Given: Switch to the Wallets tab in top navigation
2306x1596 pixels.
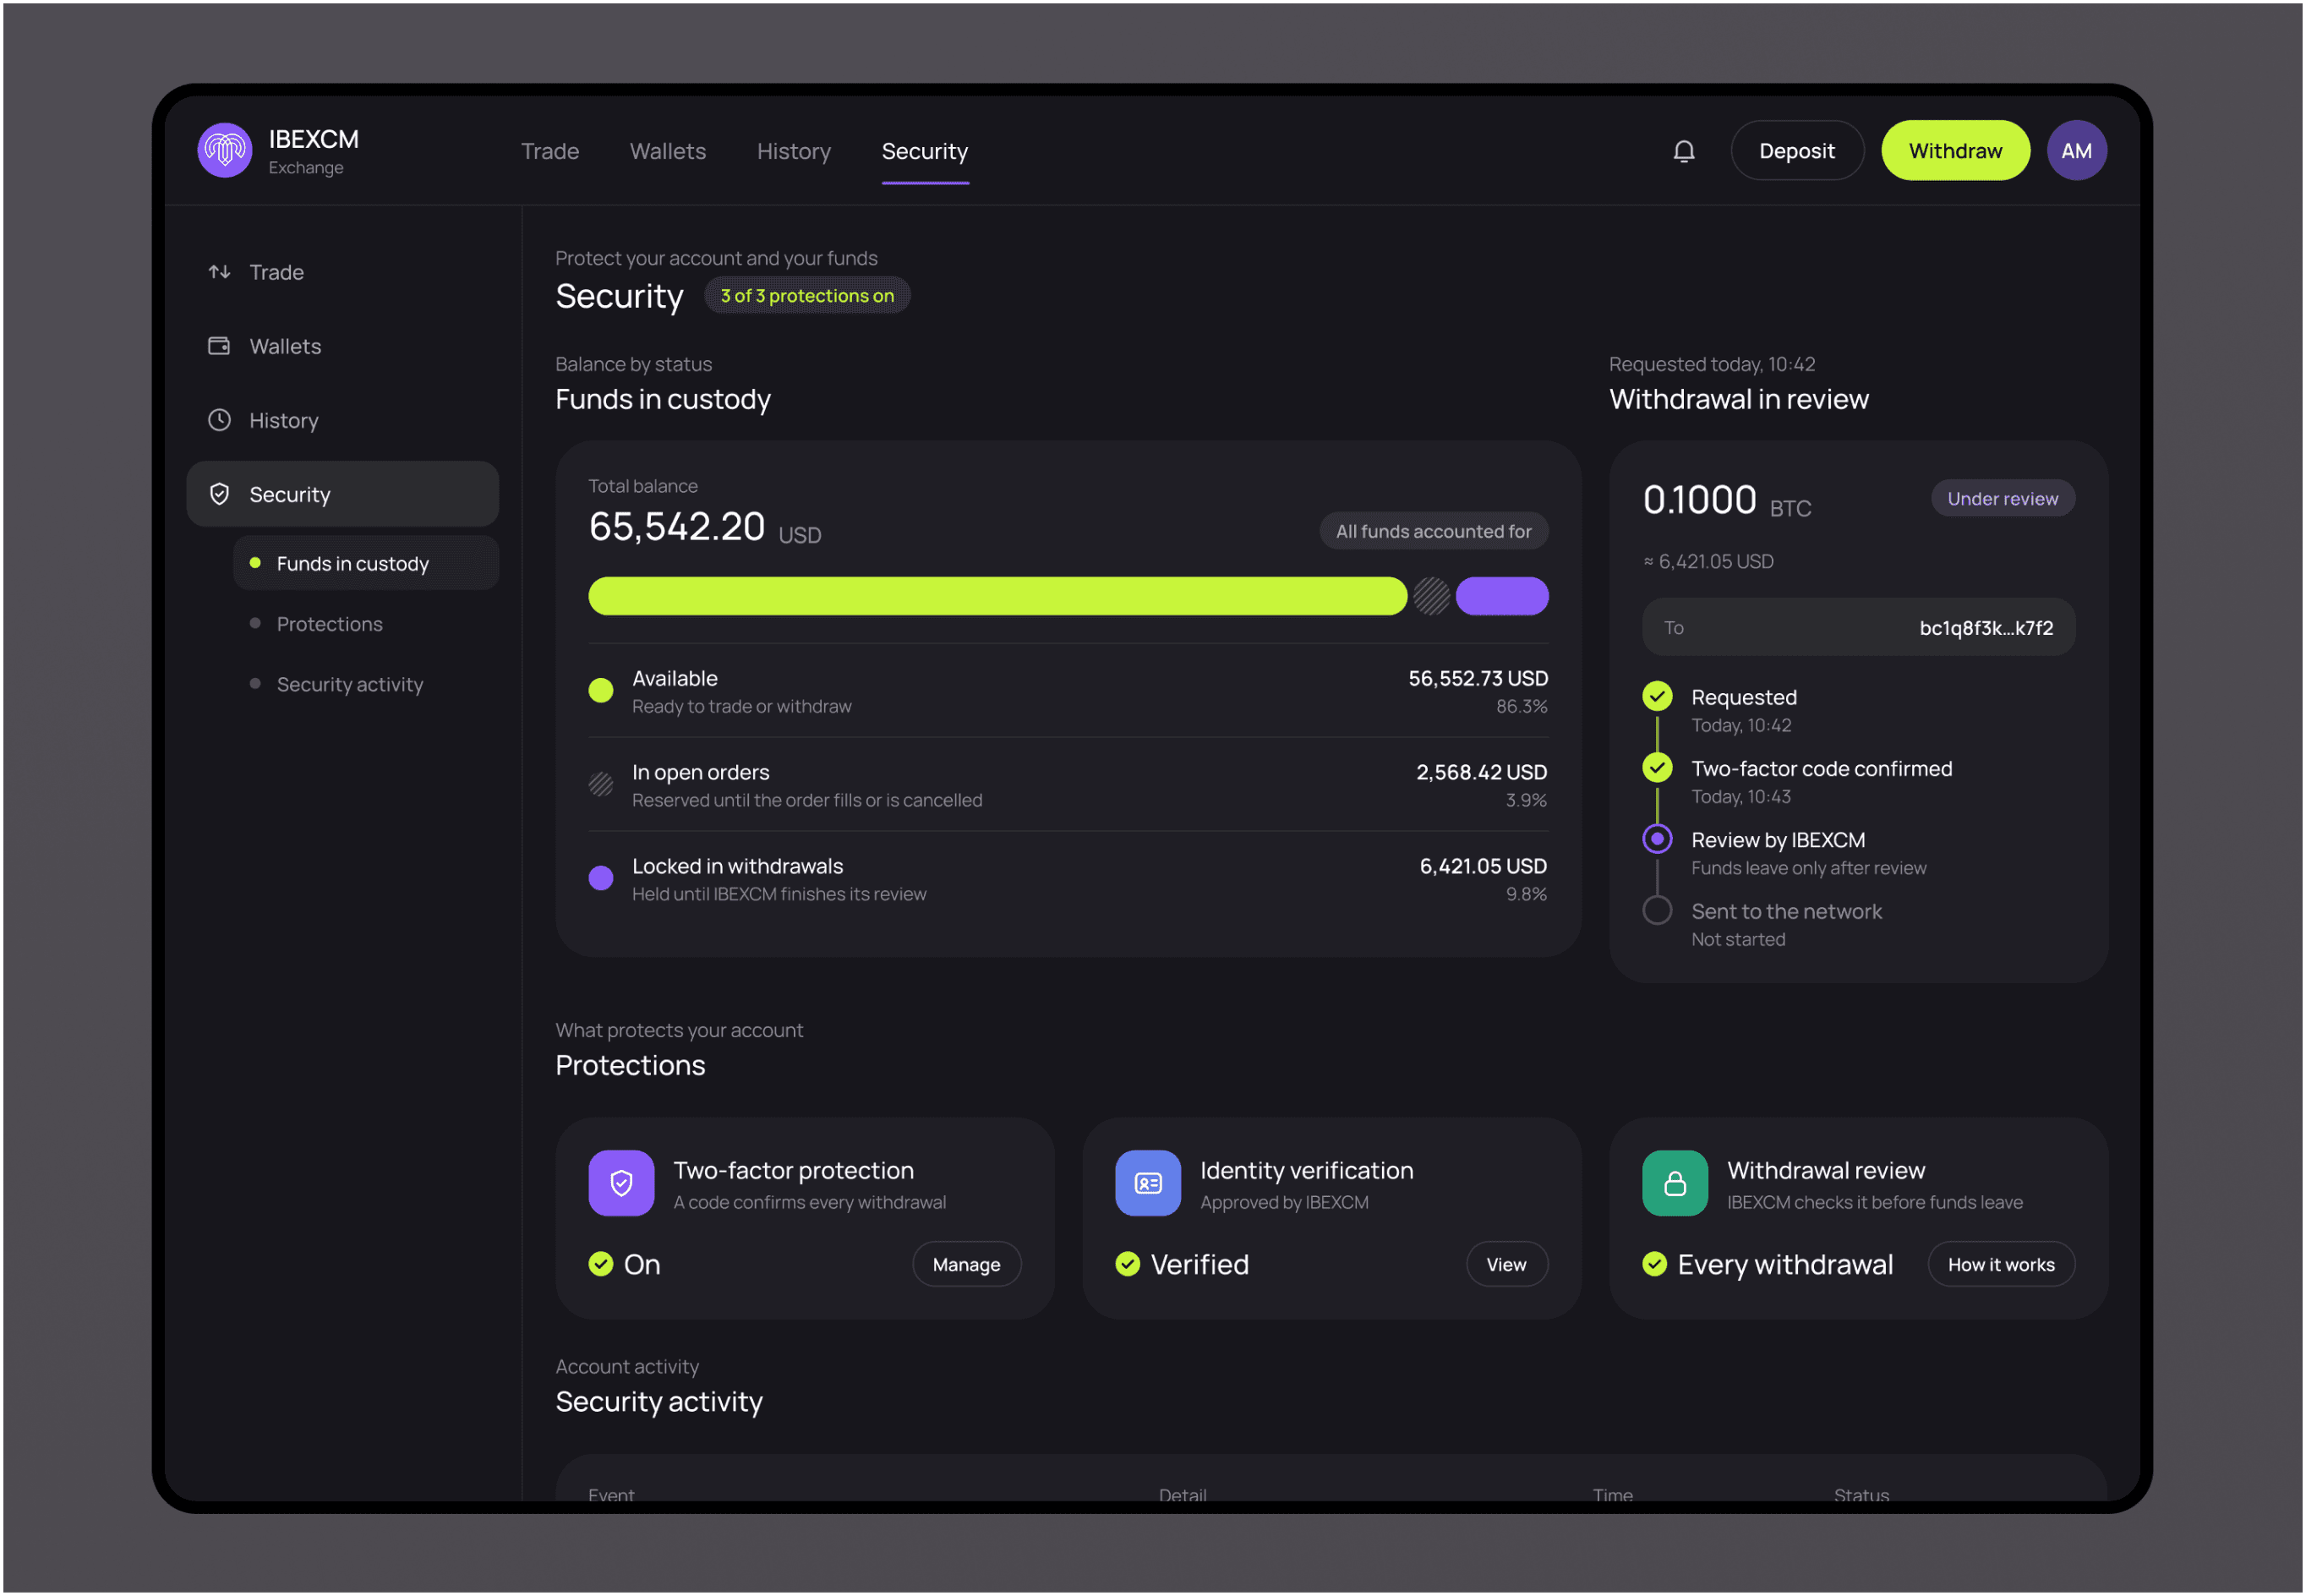Looking at the screenshot, I should click(668, 151).
